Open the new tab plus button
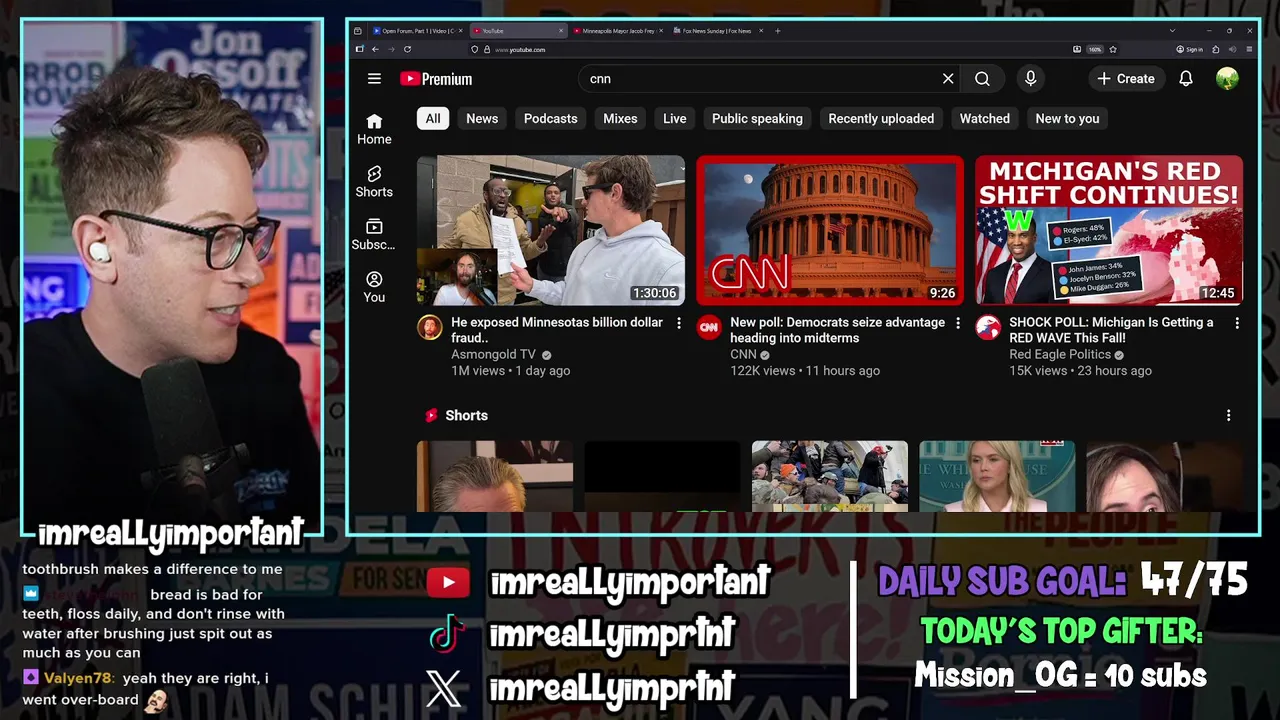1280x720 pixels. click(x=777, y=31)
